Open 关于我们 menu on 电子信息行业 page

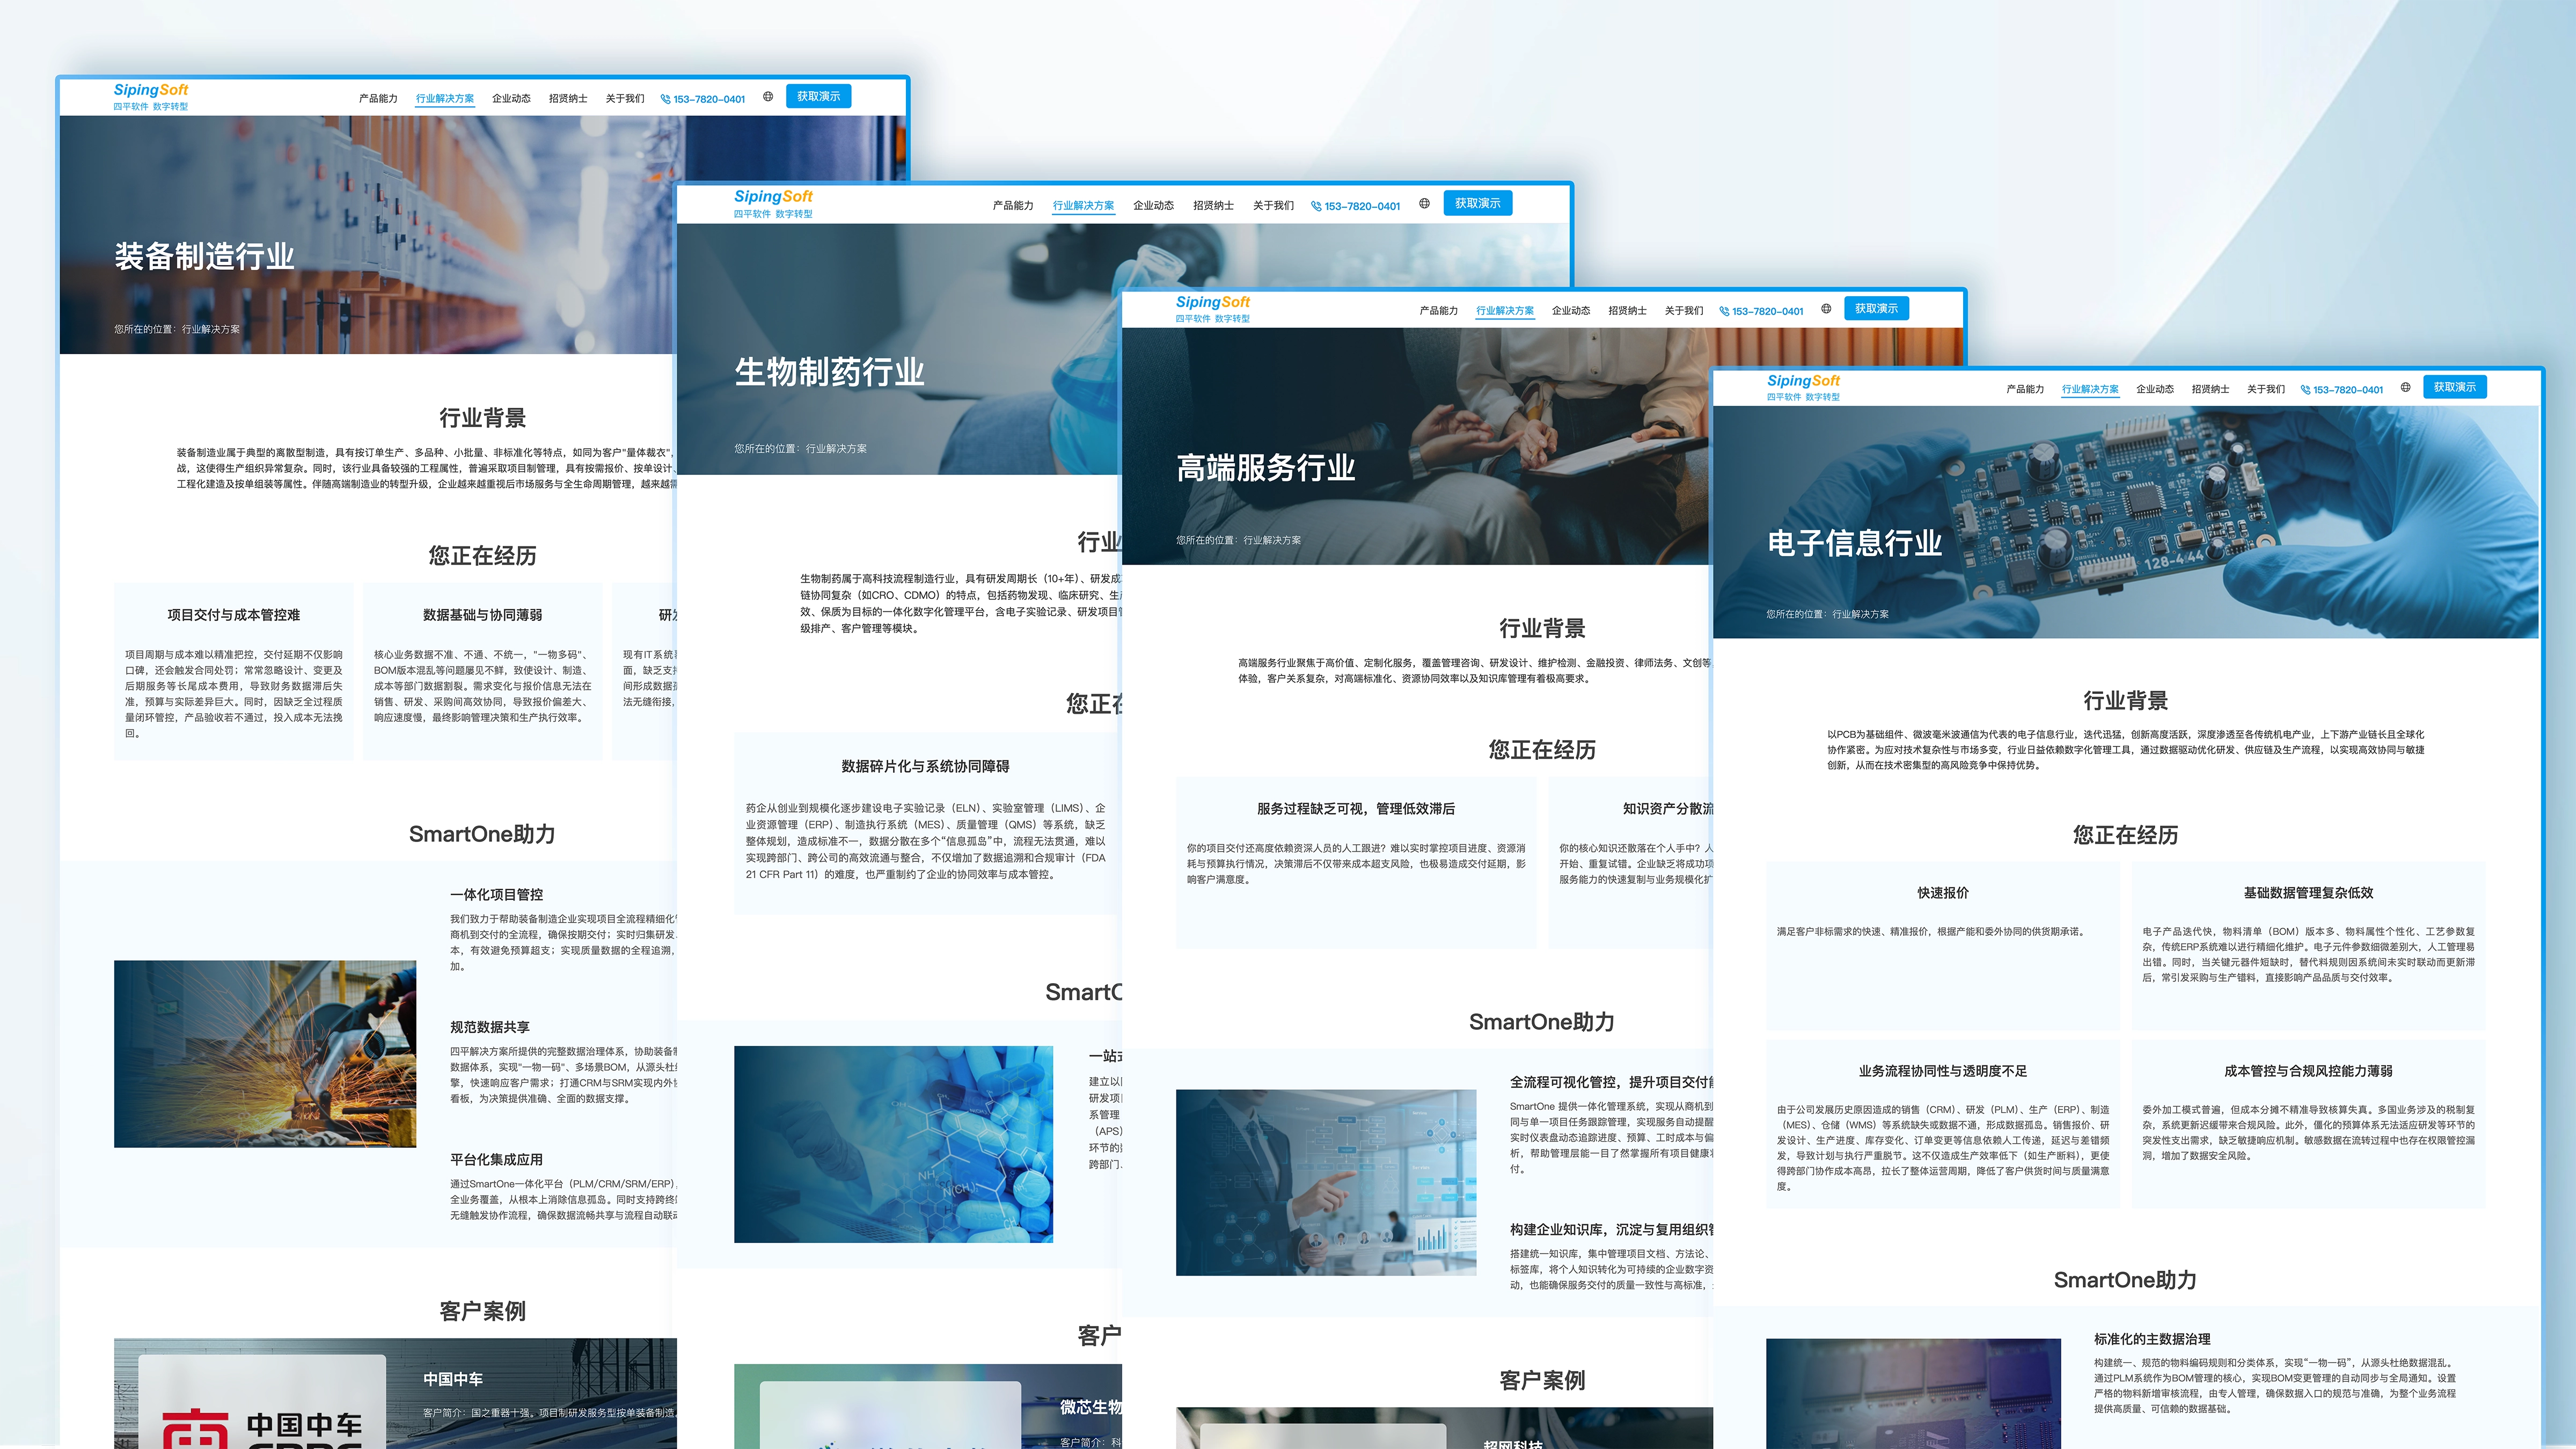click(2266, 390)
